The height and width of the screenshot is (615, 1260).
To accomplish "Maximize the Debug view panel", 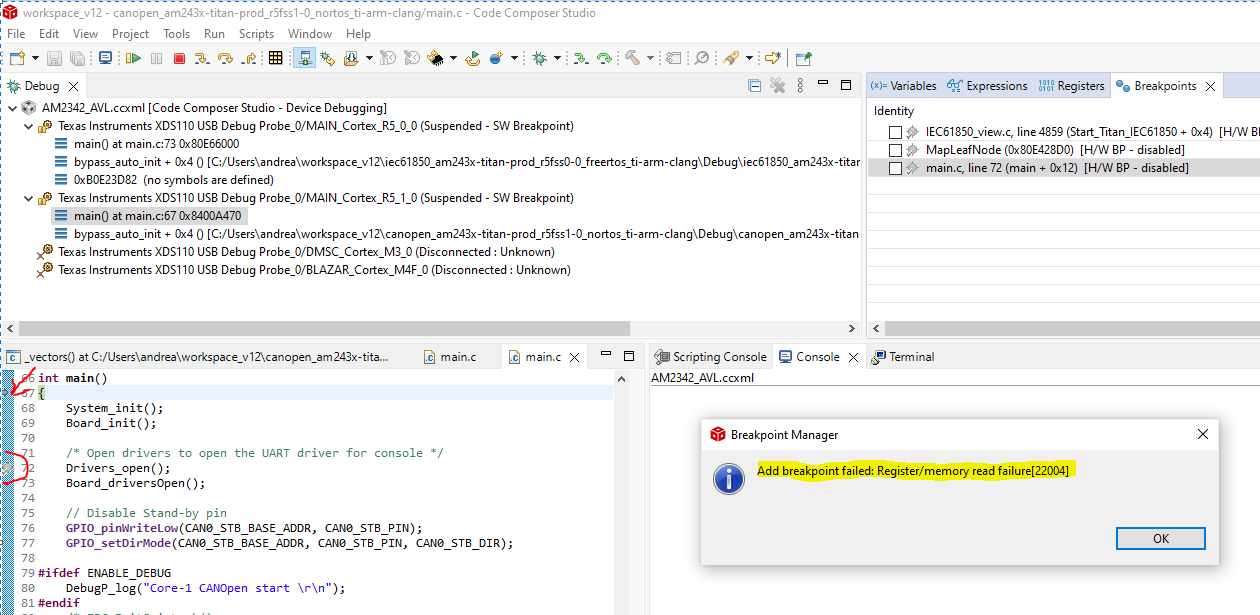I will (846, 85).
